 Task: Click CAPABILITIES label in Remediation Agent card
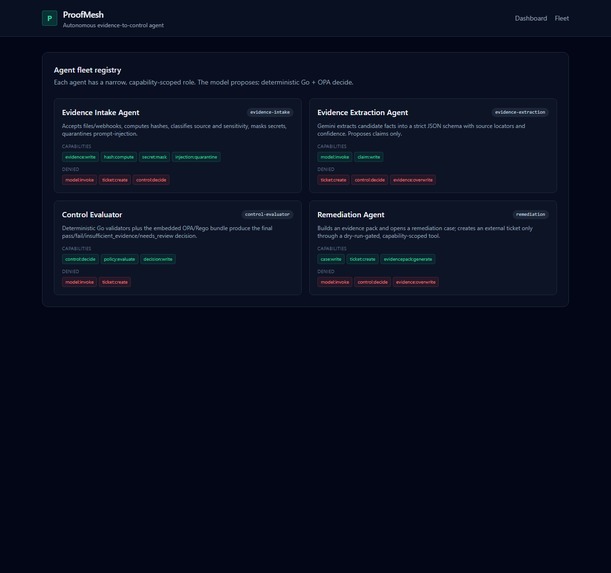pyautogui.click(x=332, y=249)
